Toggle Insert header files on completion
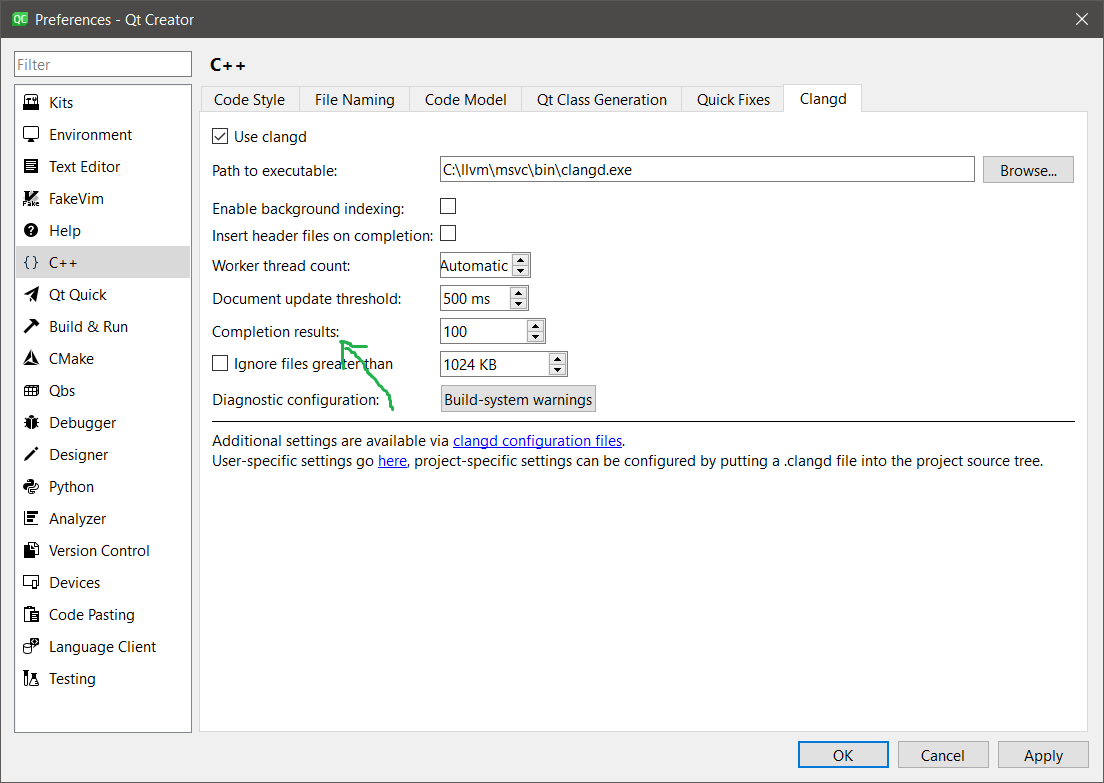 pyautogui.click(x=448, y=234)
